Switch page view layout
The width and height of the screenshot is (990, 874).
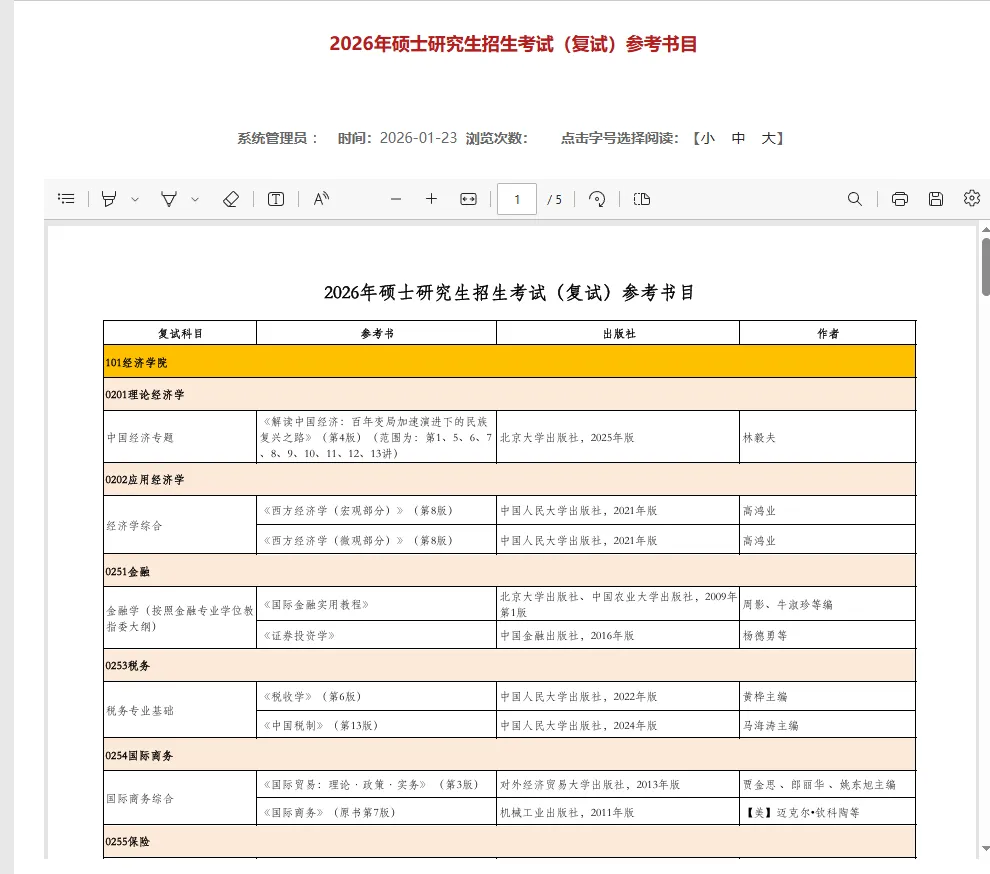[641, 199]
